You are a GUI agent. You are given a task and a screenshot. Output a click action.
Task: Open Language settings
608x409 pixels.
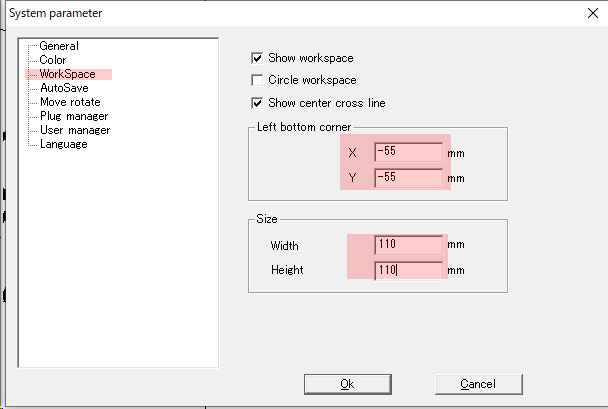64,144
